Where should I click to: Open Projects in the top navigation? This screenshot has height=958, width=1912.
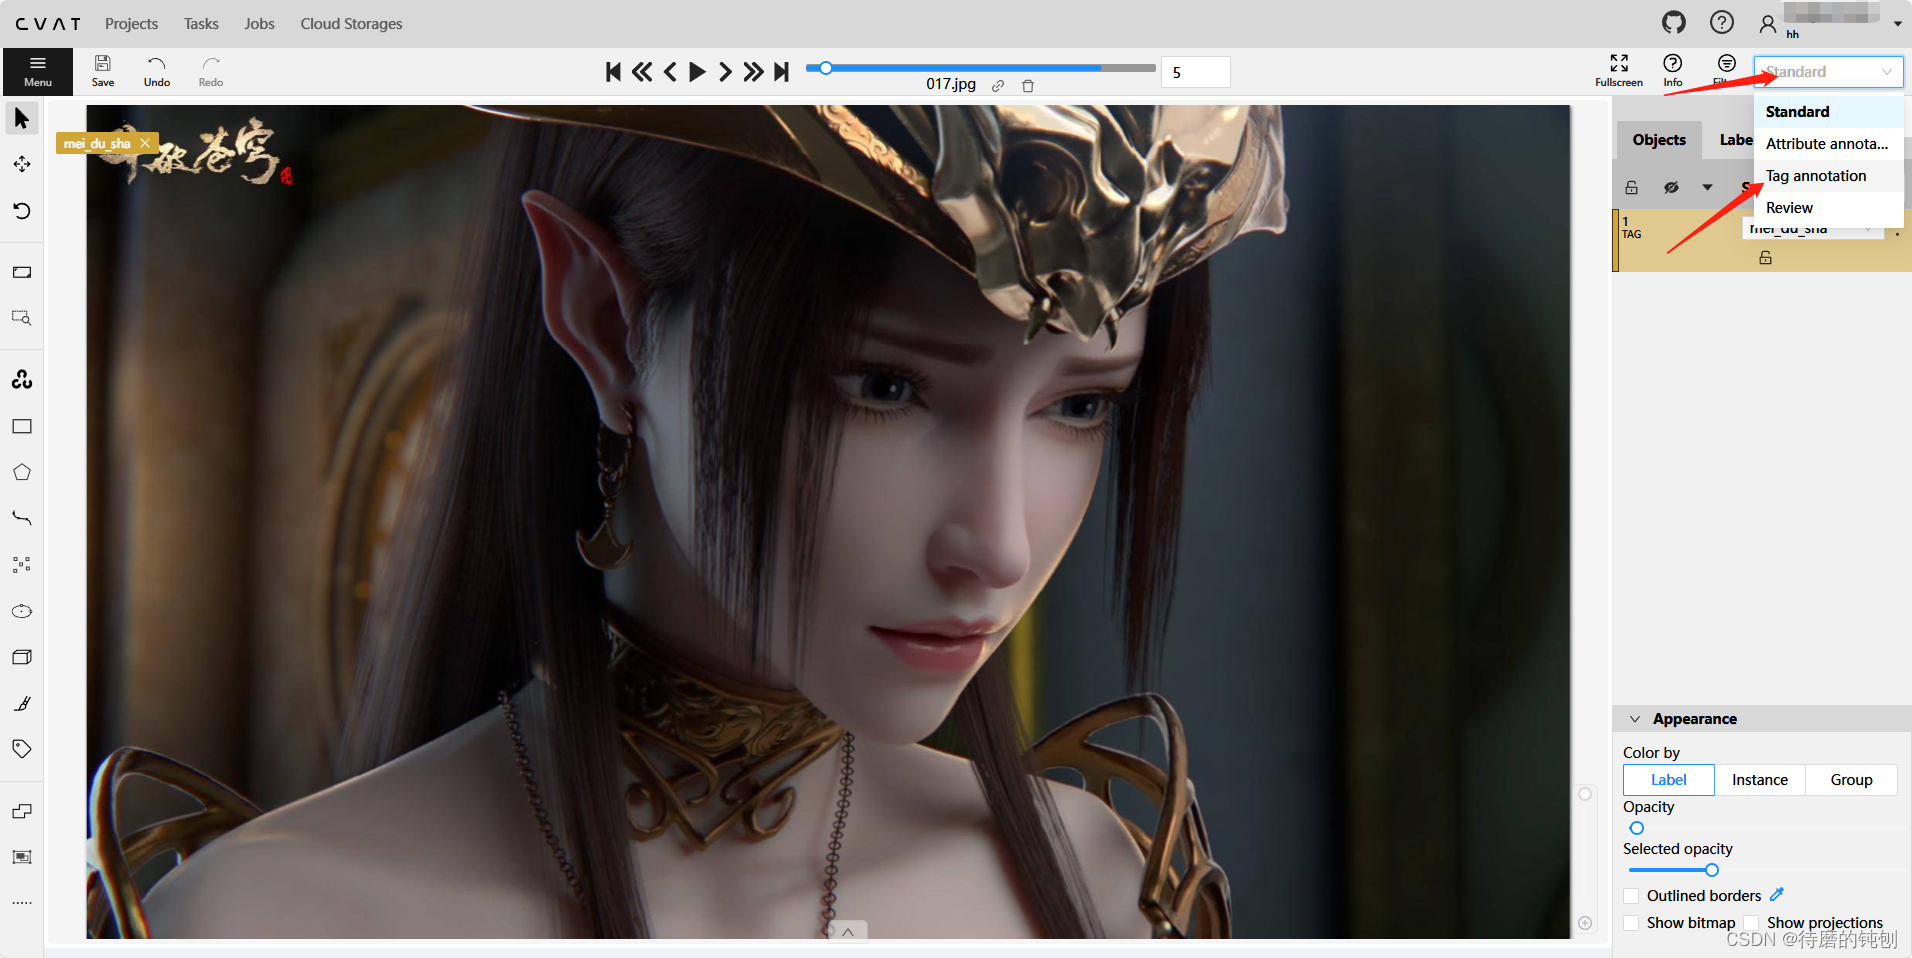(132, 23)
